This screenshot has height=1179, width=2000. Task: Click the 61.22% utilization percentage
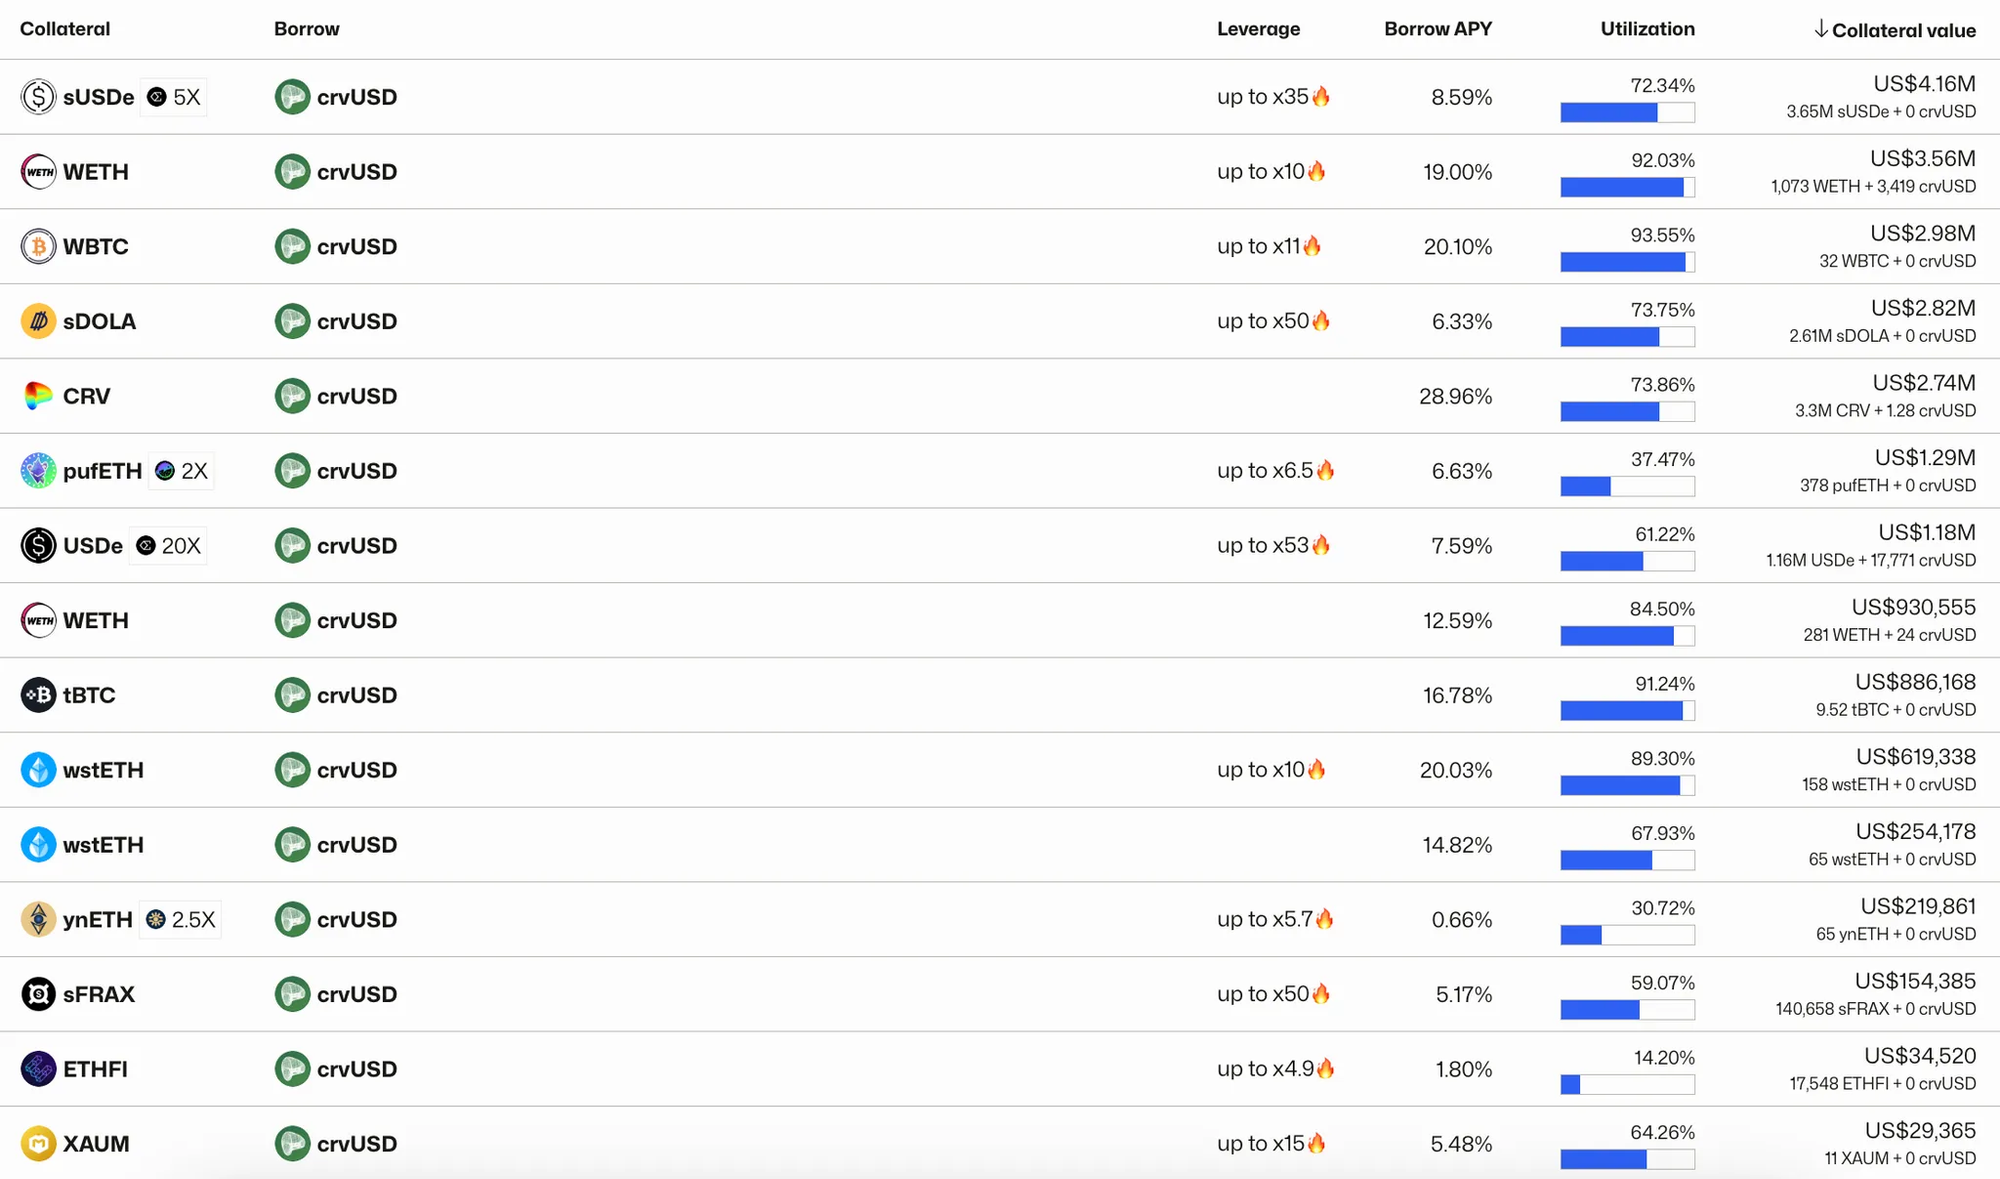click(1665, 534)
